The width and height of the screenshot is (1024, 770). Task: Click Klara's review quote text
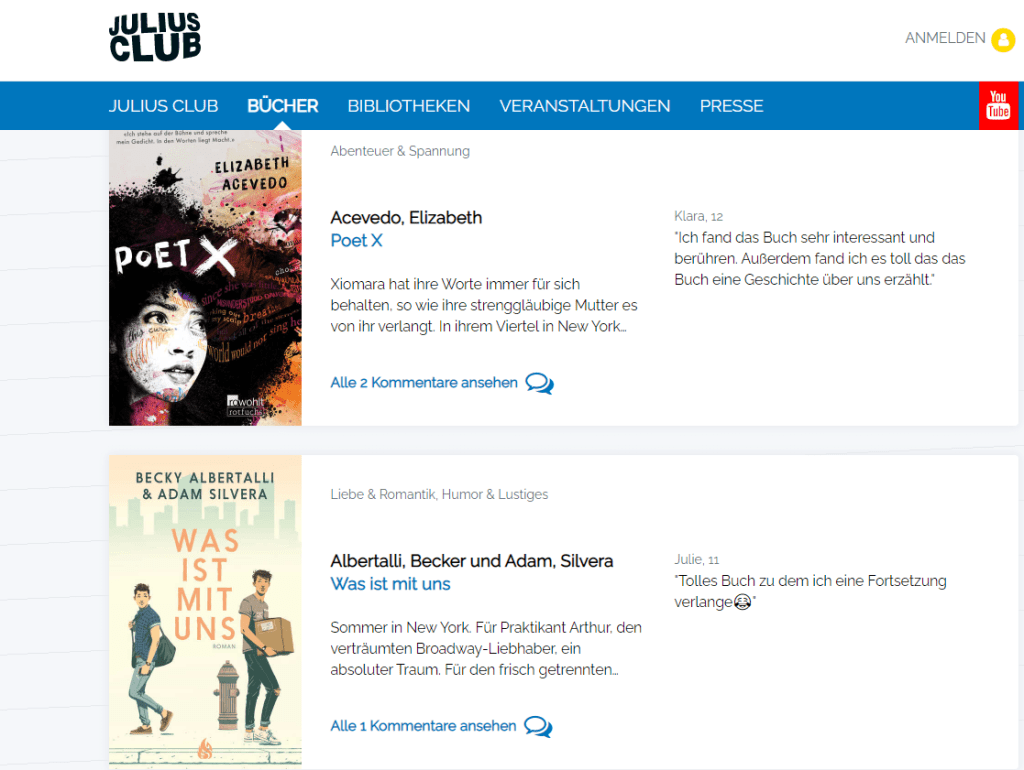click(x=820, y=258)
